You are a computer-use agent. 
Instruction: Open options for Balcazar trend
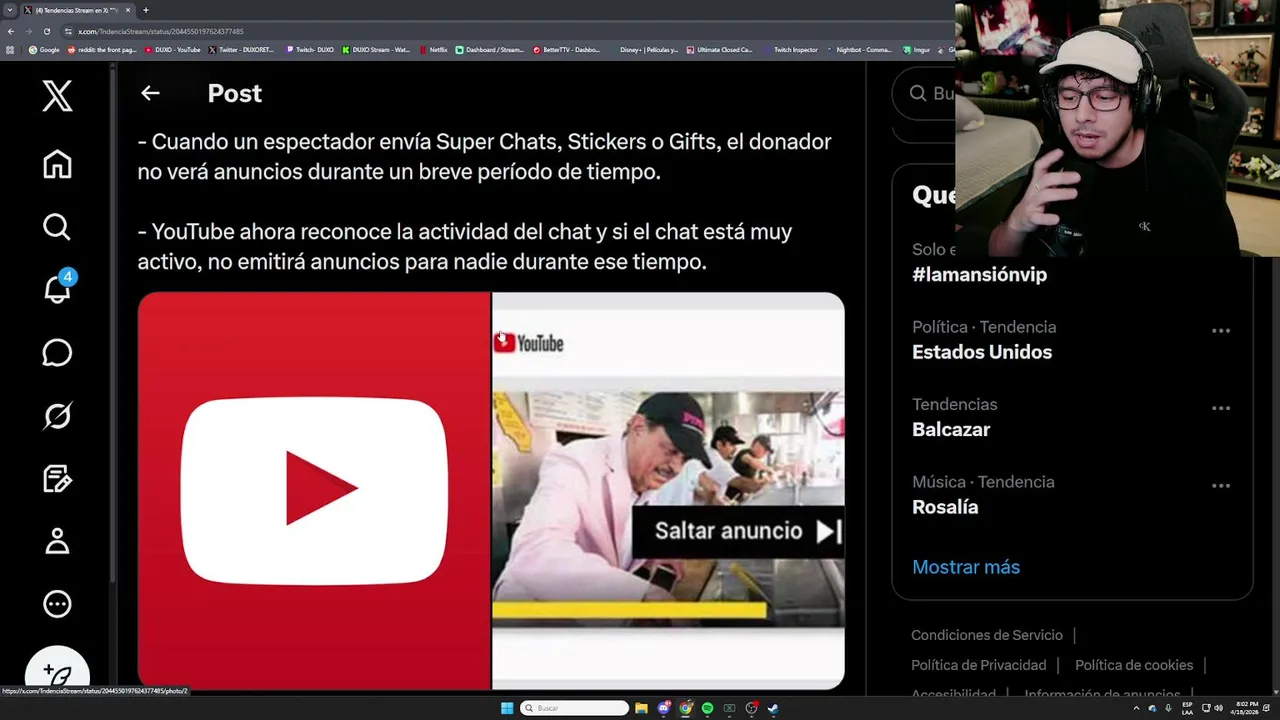click(1221, 408)
